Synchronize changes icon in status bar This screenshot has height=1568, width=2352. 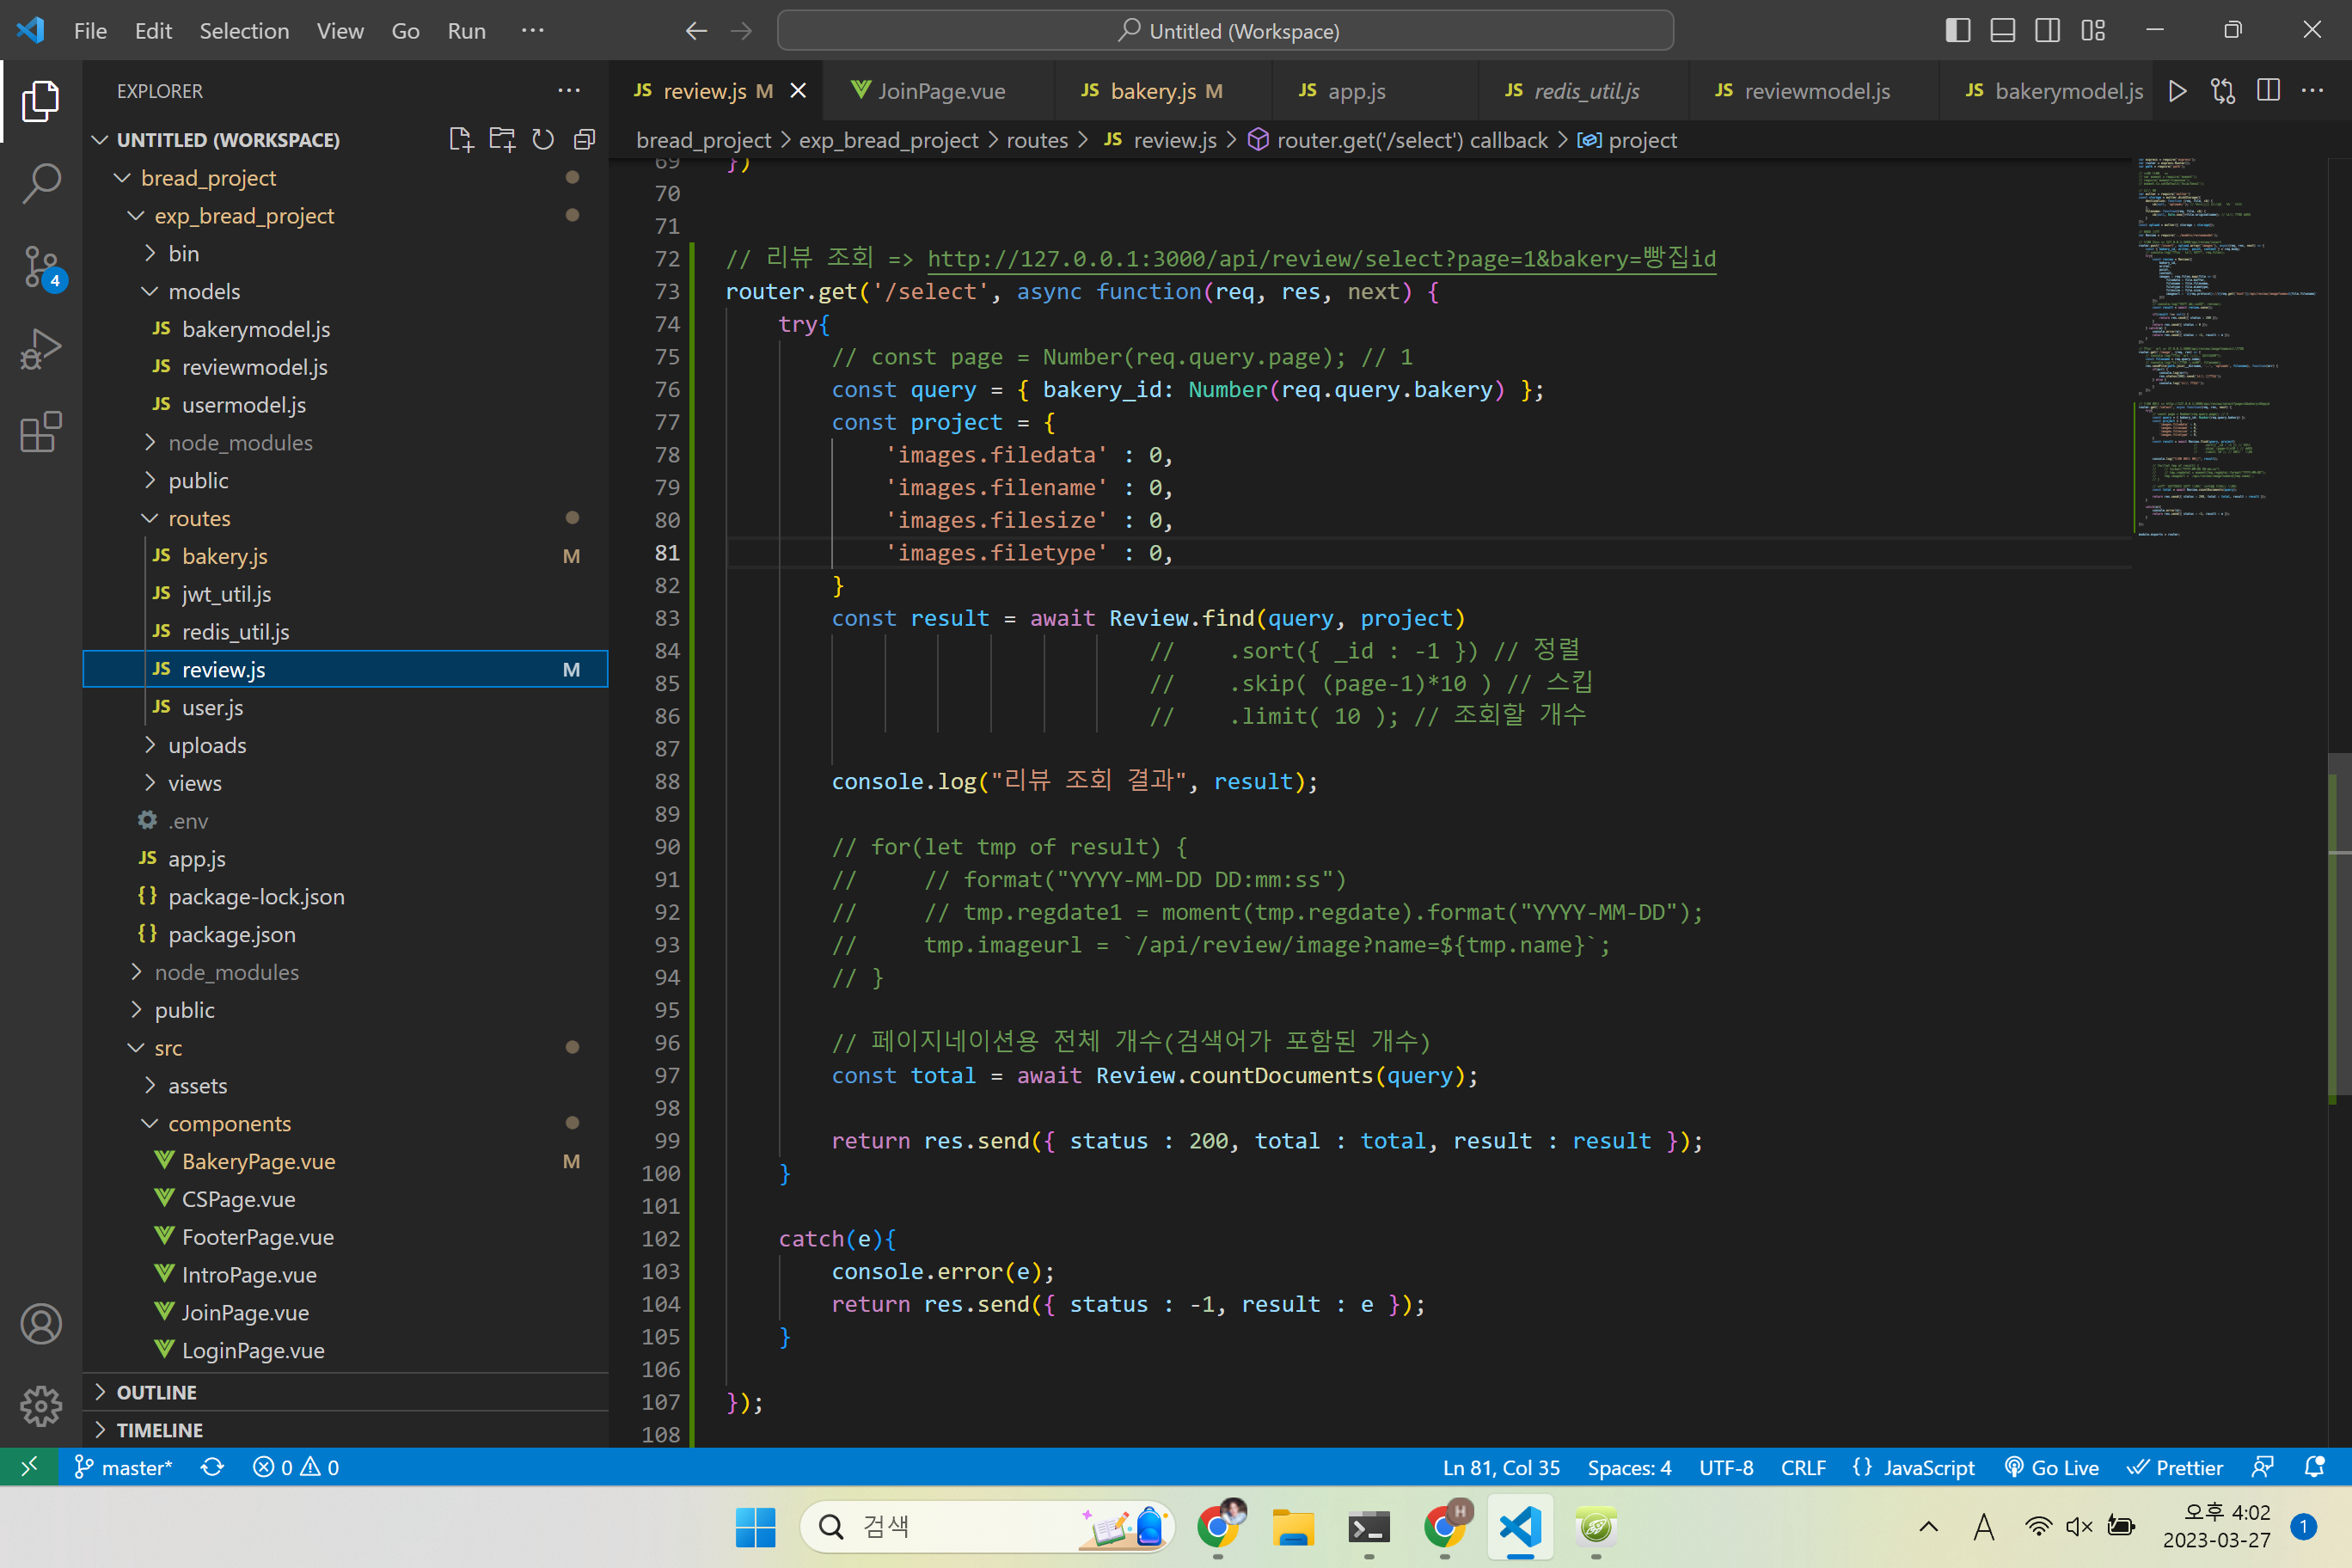212,1467
